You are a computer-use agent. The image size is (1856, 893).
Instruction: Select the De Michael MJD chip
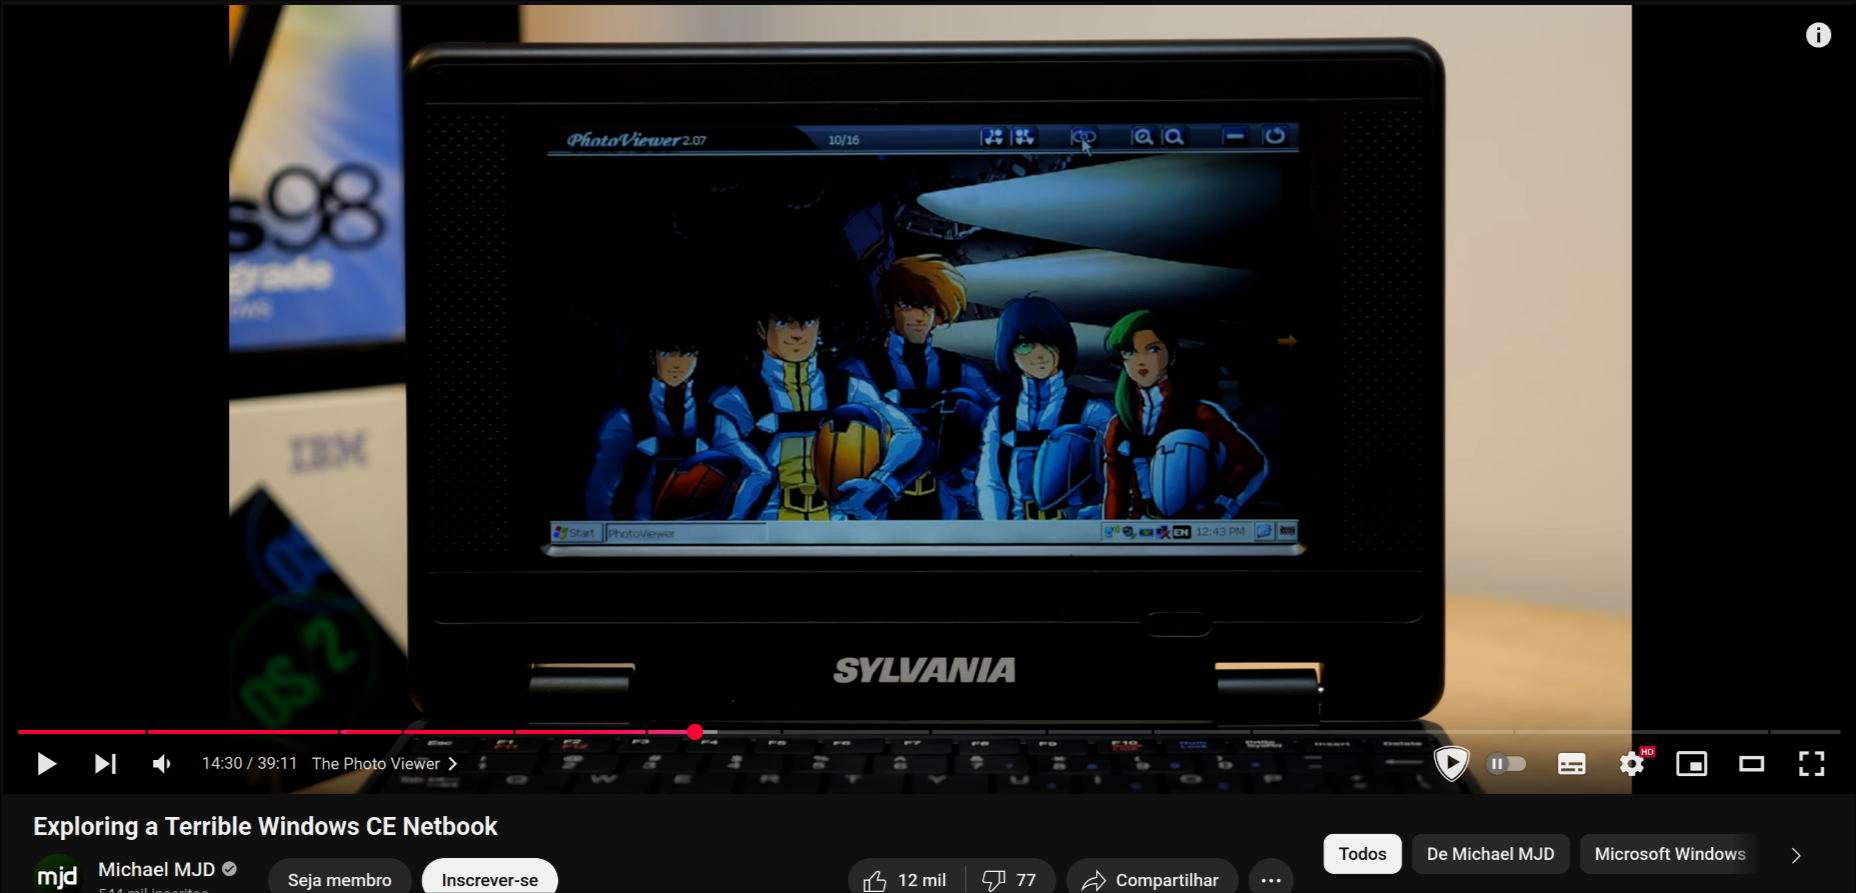[x=1490, y=854]
